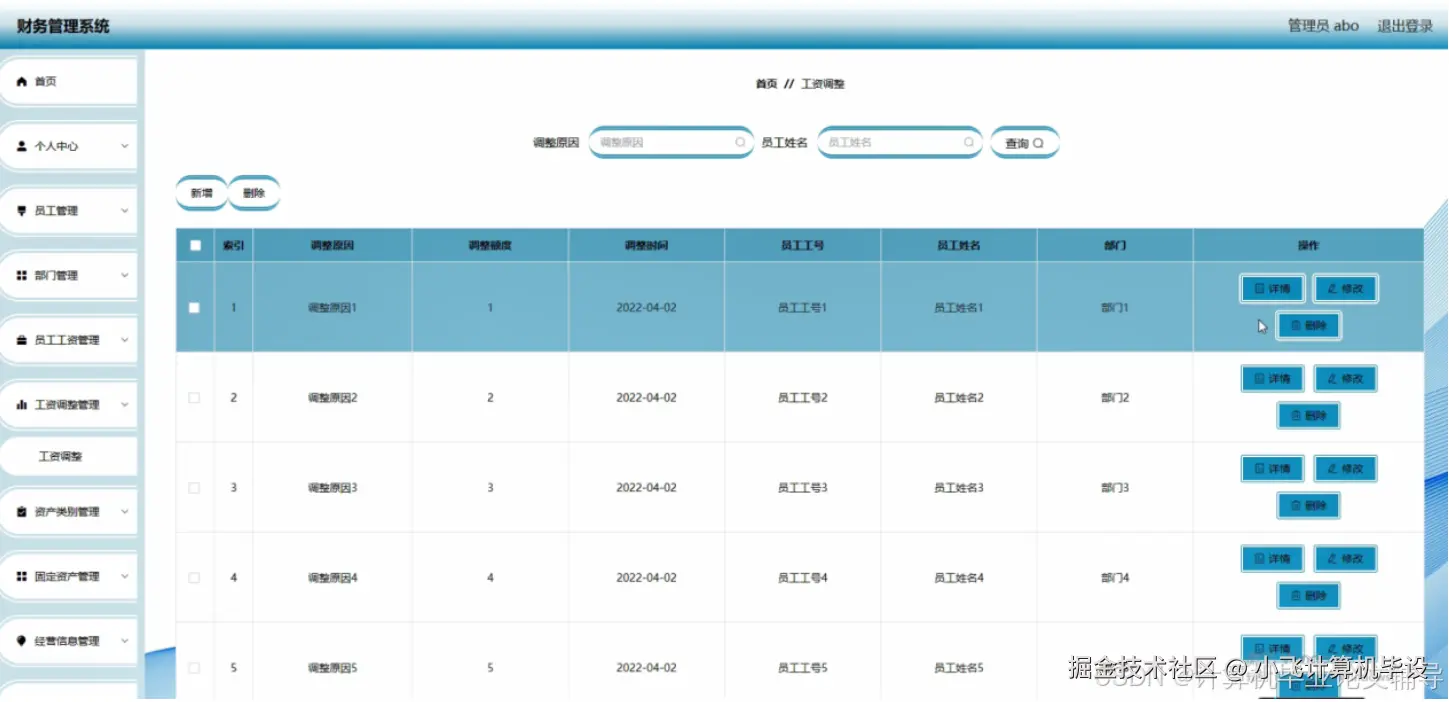Tick the checkbox for row 5
1449x702 pixels.
point(194,668)
